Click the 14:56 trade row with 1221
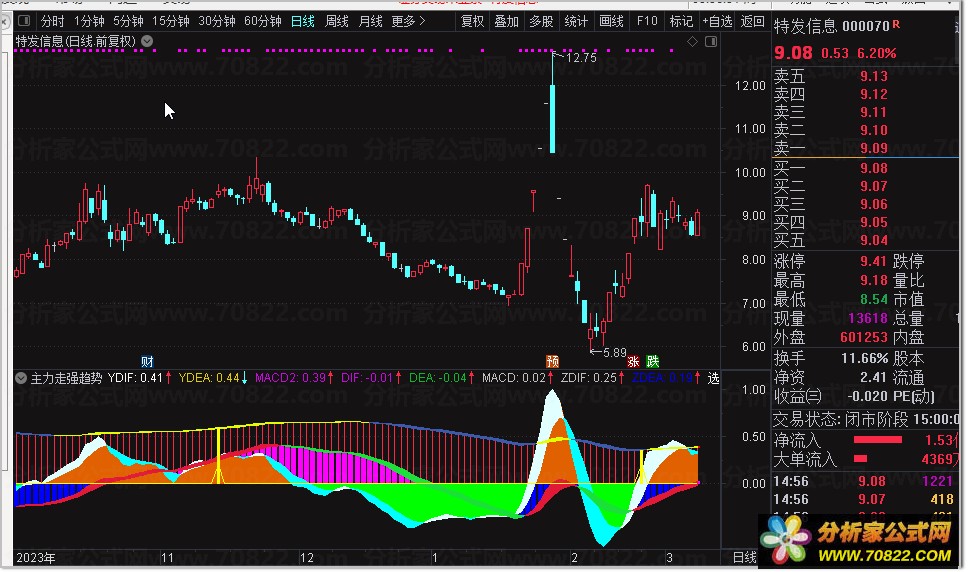Screen dimensions: 968x572 pos(866,481)
